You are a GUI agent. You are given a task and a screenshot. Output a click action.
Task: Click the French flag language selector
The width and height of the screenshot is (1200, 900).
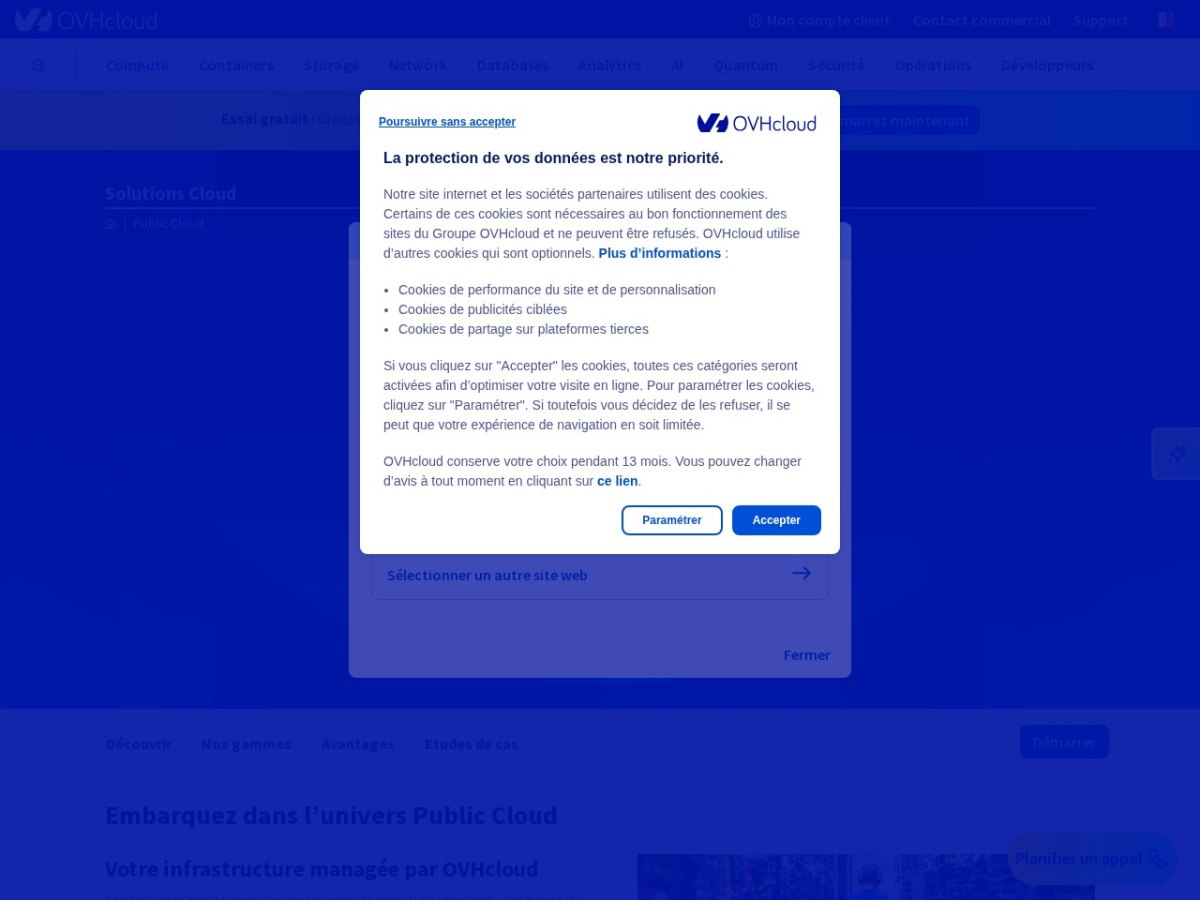click(x=1166, y=20)
